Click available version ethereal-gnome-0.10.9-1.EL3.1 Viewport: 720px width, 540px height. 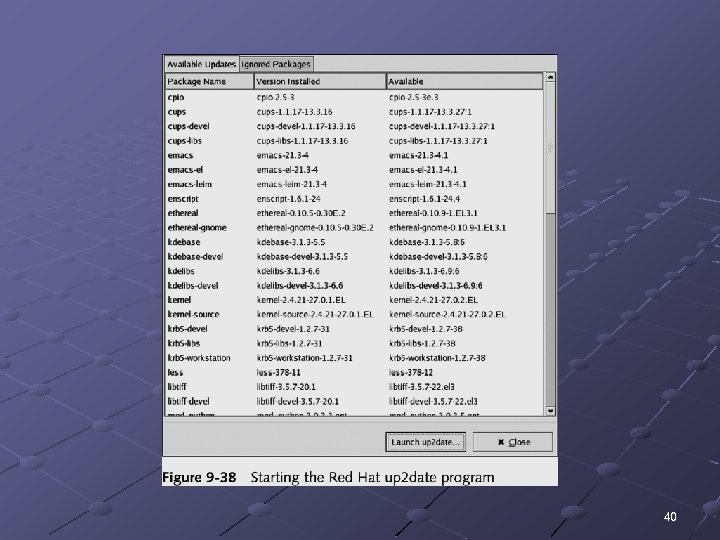point(448,228)
